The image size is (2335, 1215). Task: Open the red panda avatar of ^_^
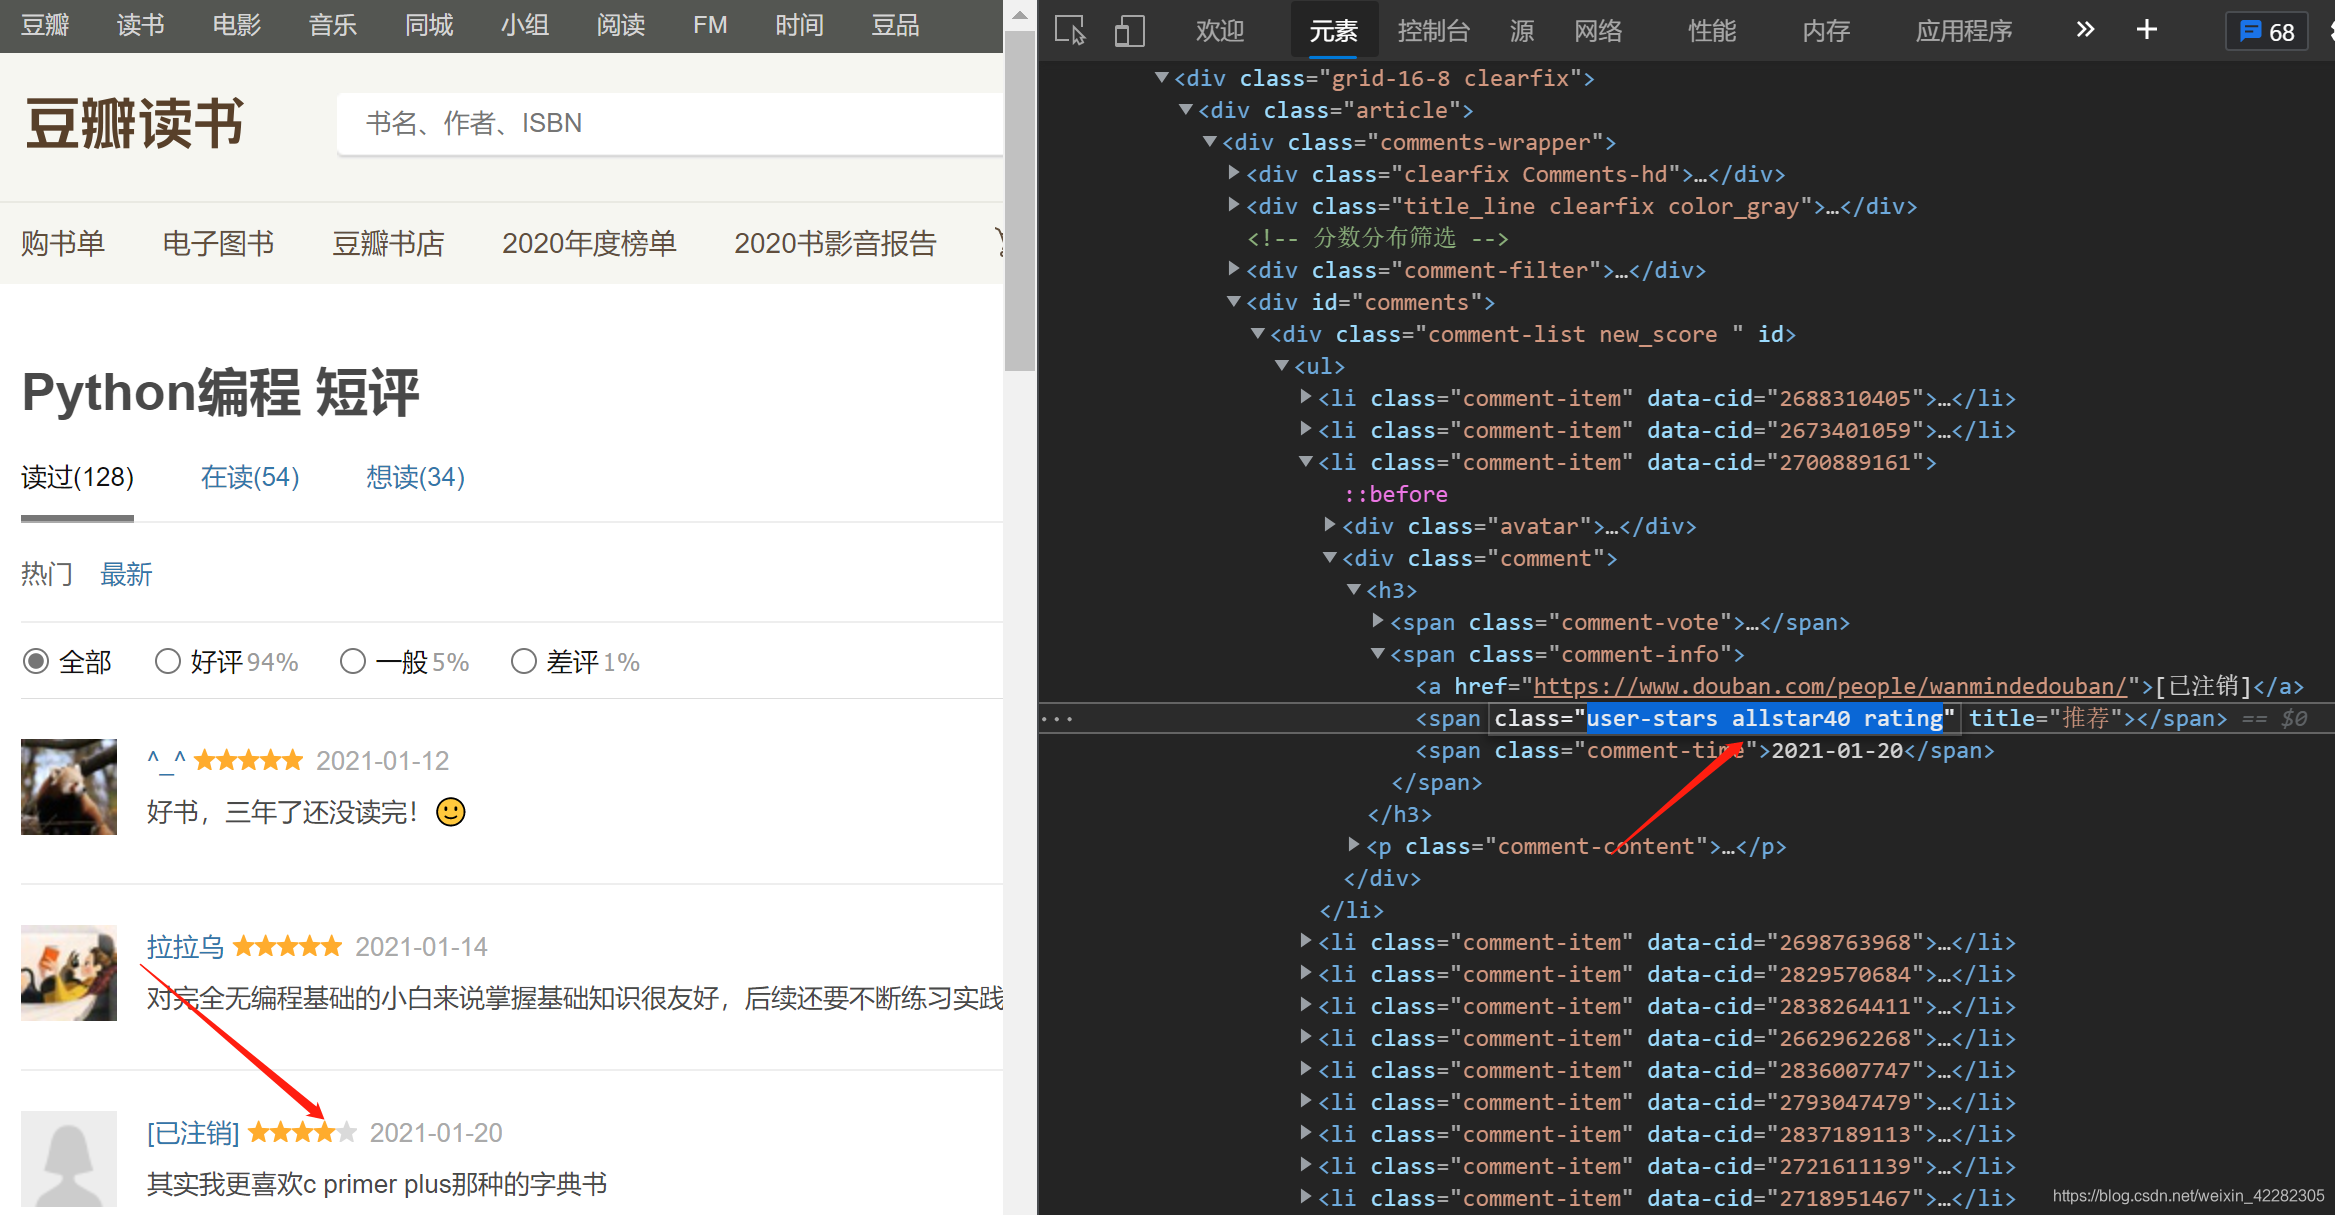(x=69, y=787)
